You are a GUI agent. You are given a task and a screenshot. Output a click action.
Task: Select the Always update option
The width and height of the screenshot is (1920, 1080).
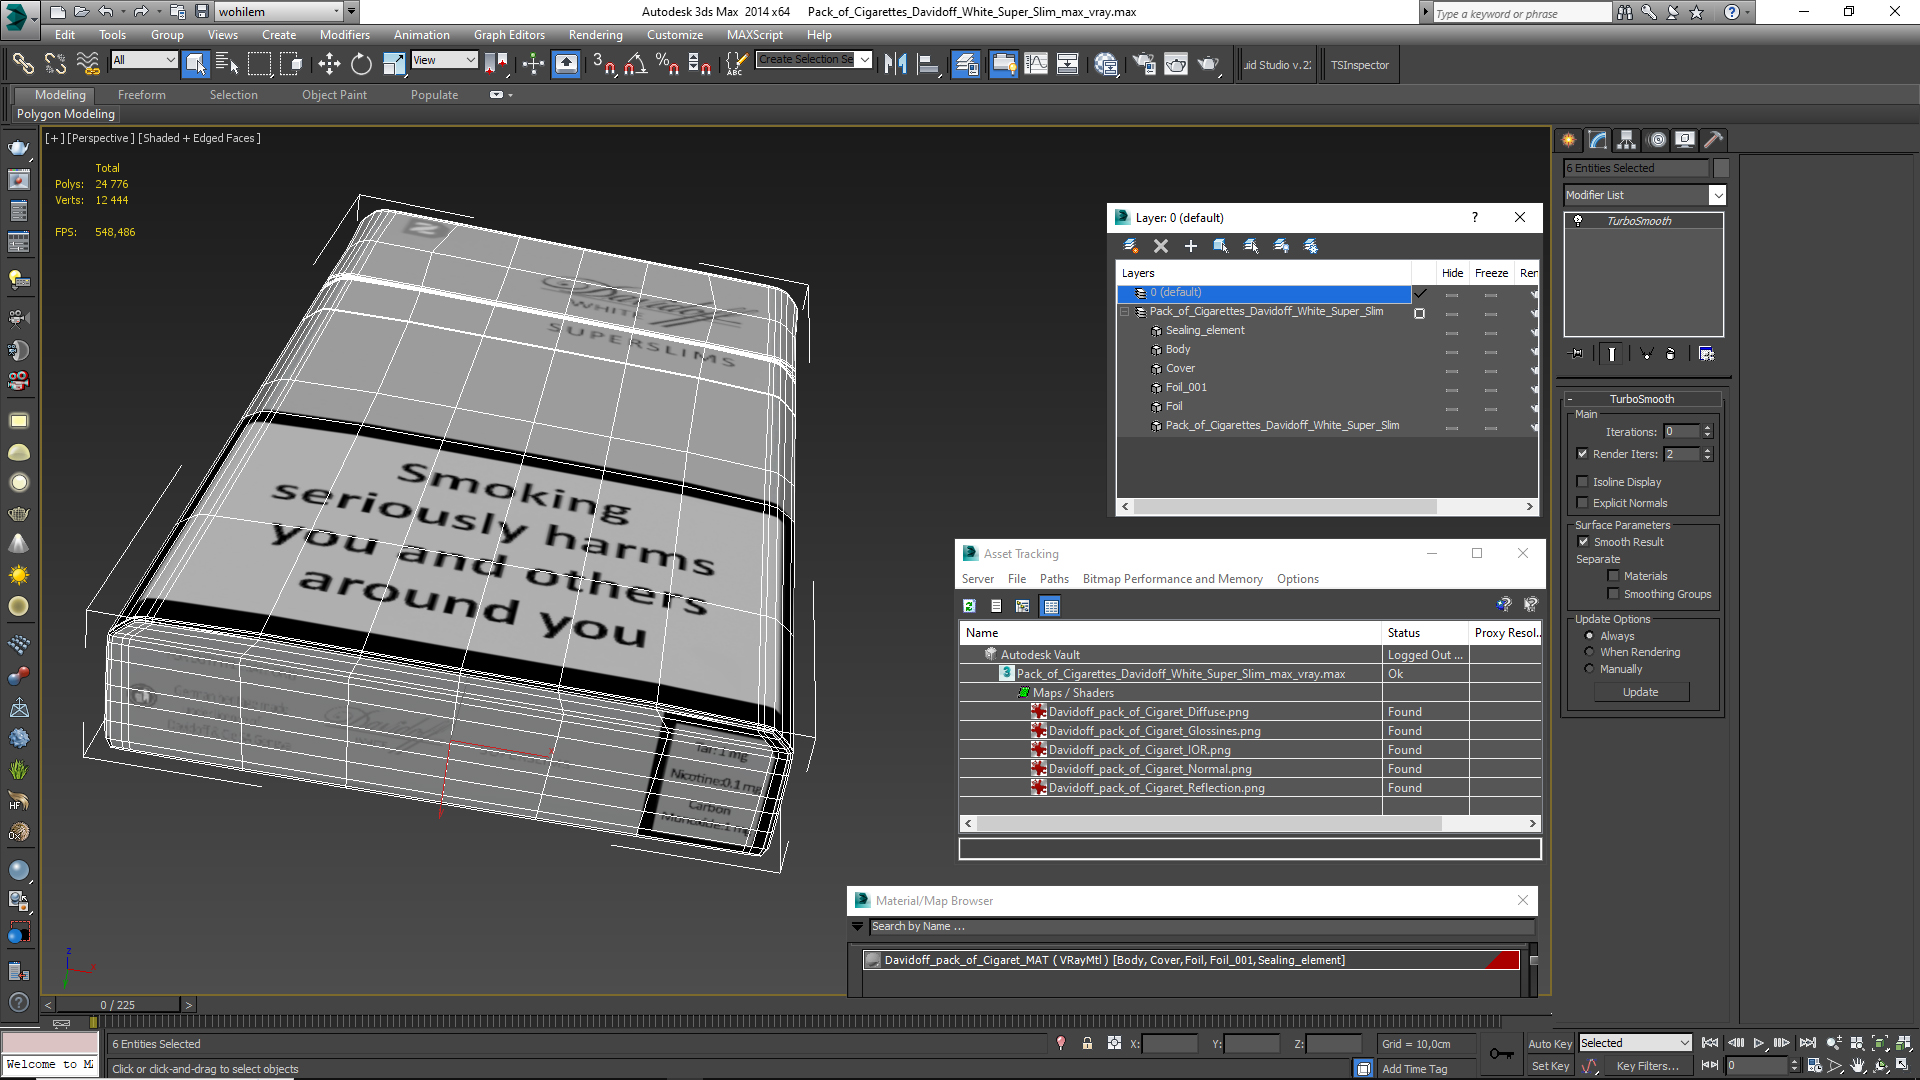tap(1589, 636)
